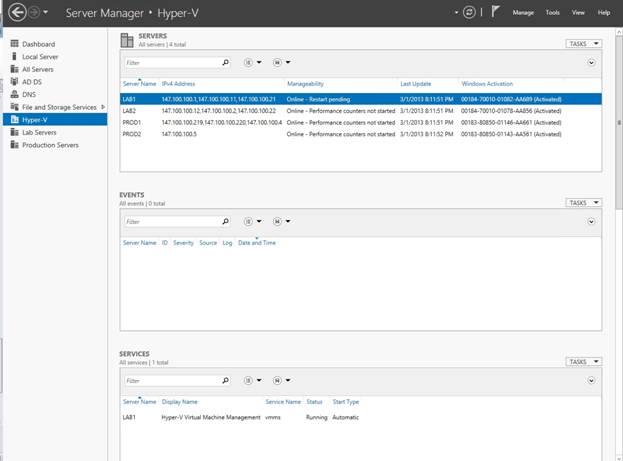Select the LAB2 server row
This screenshot has height=461, width=623.
361,111
